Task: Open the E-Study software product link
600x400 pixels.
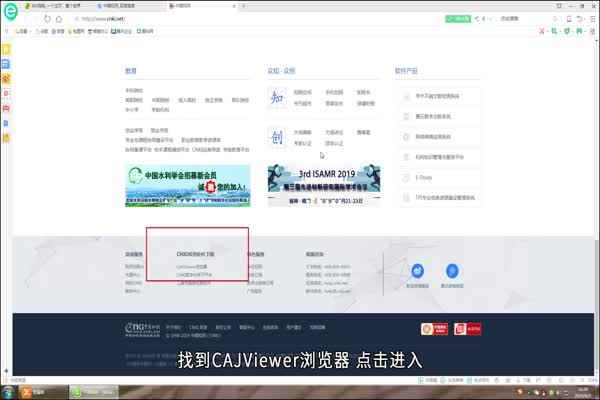Action: [x=424, y=178]
